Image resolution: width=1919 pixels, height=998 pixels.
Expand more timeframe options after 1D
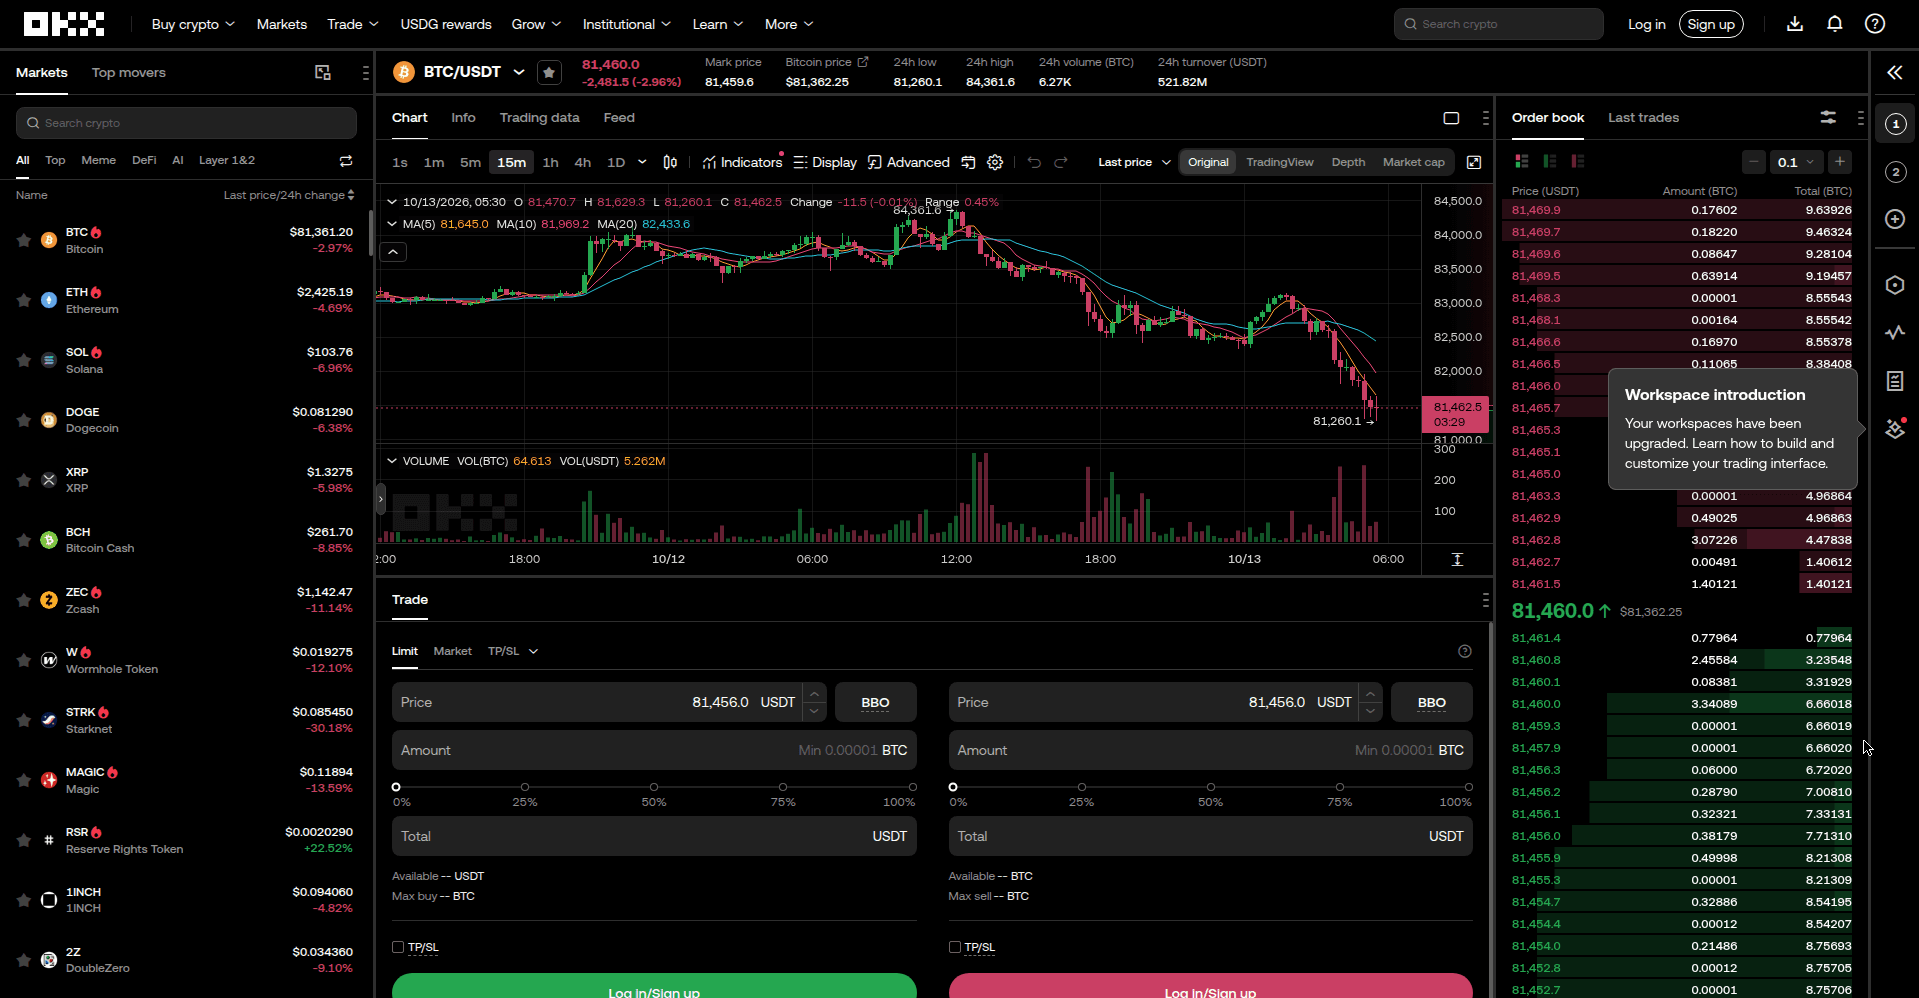[642, 162]
